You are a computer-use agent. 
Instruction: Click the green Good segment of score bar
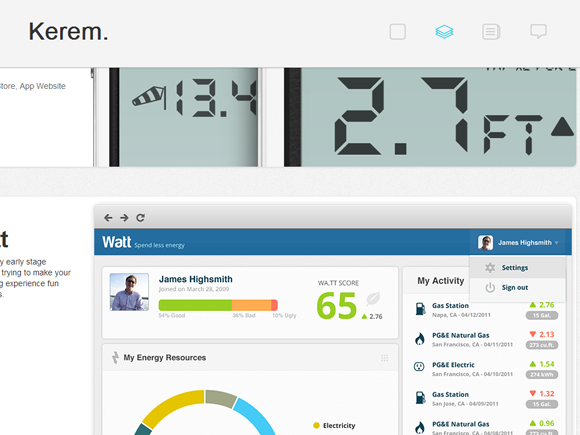click(195, 305)
